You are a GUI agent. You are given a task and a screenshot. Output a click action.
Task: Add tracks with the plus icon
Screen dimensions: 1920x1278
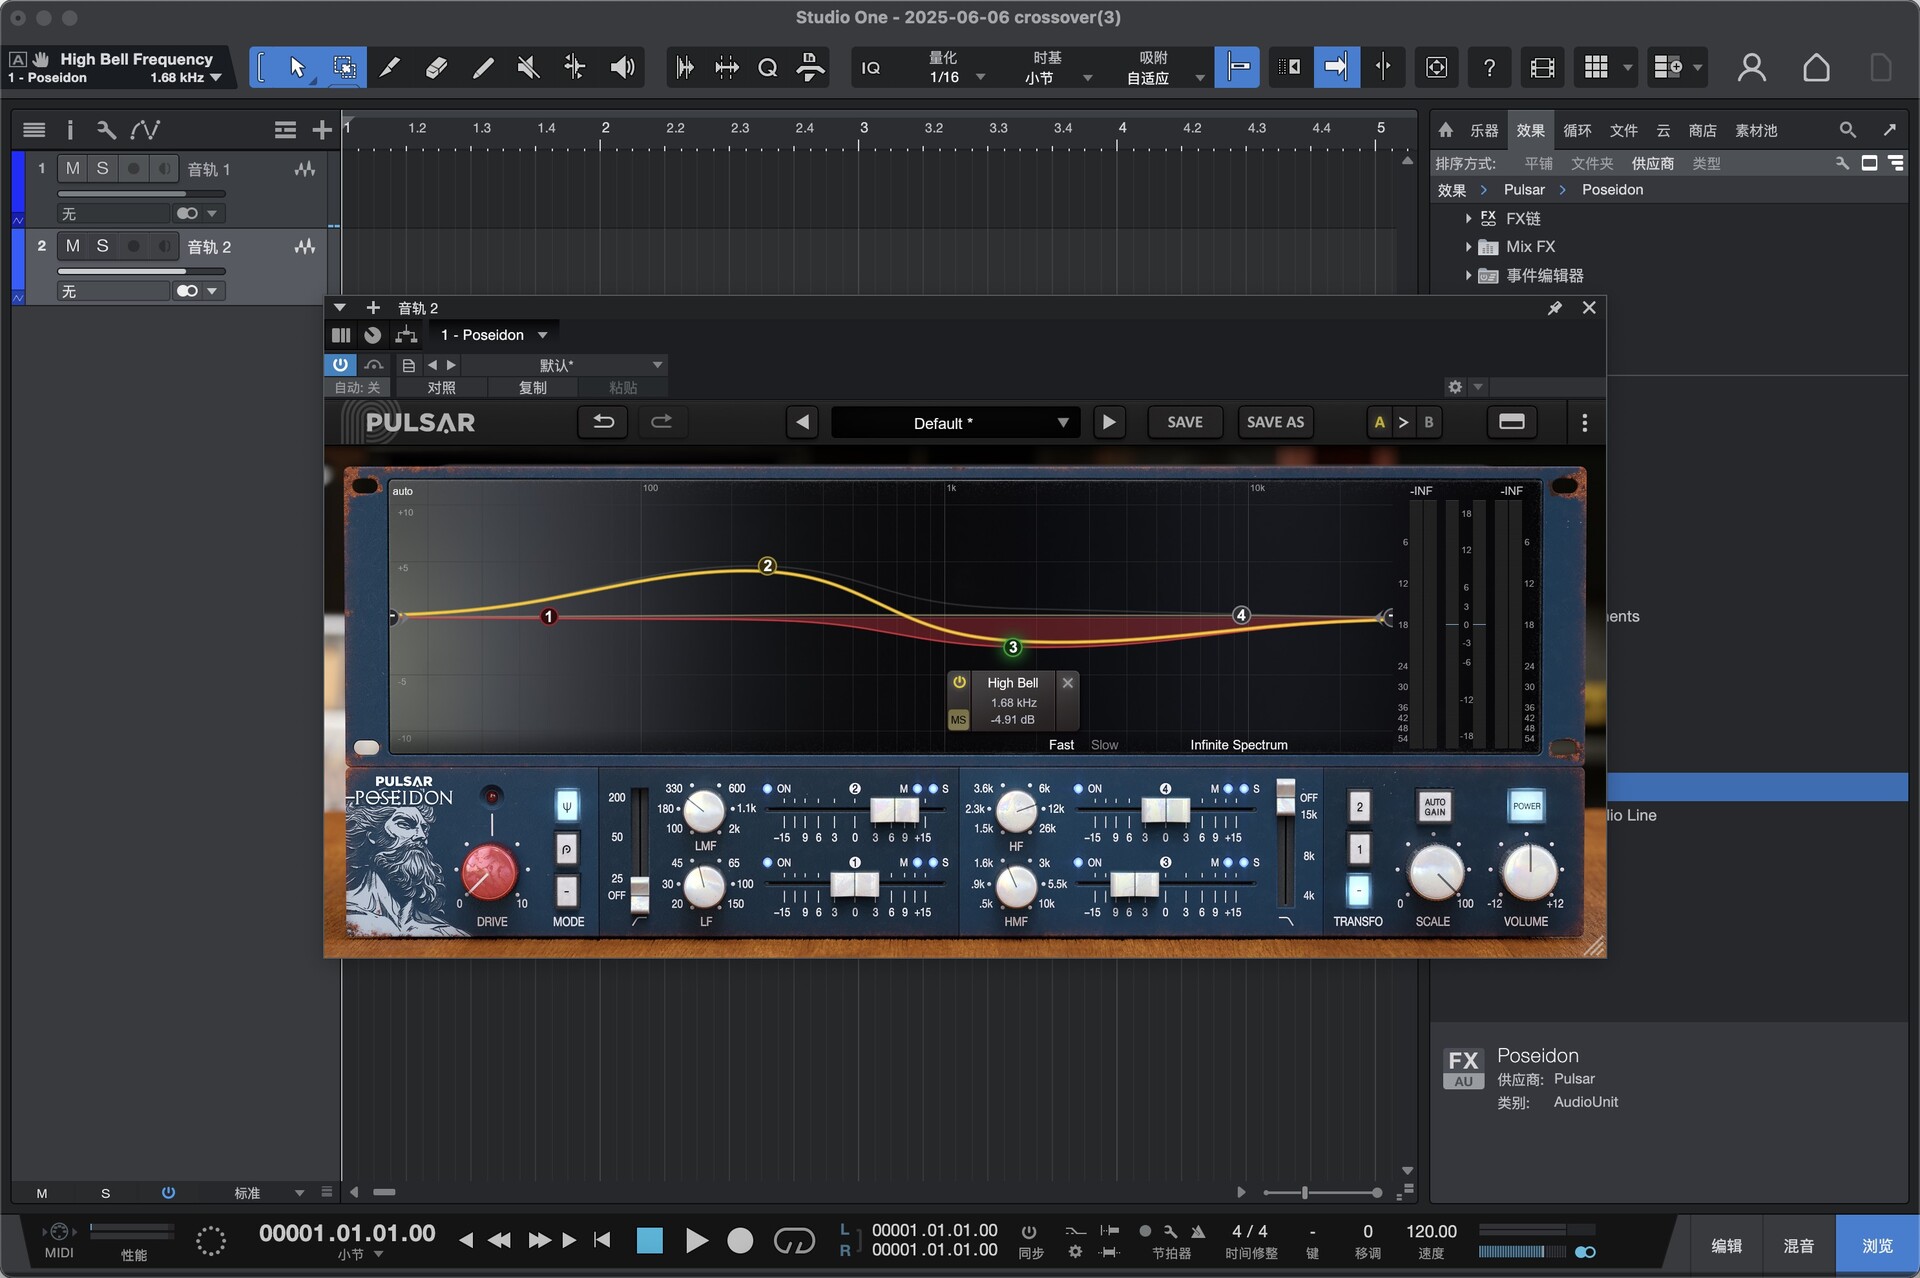[322, 130]
